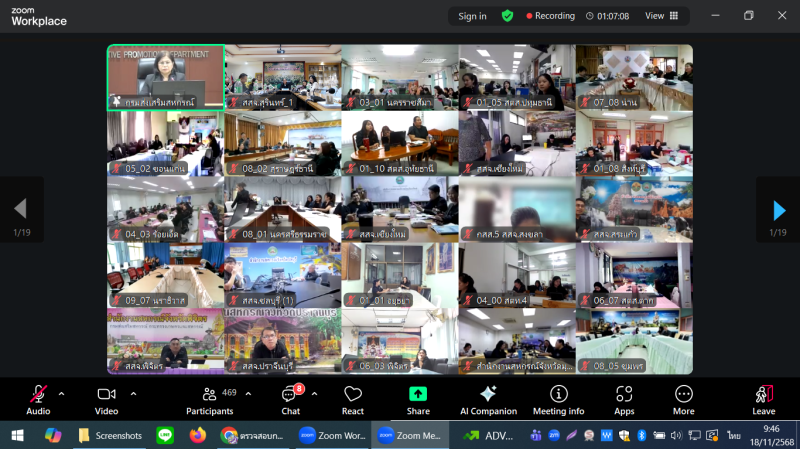Expand audio options arrow next to Audio
Viewport: 800px width, 449px height.
point(62,393)
